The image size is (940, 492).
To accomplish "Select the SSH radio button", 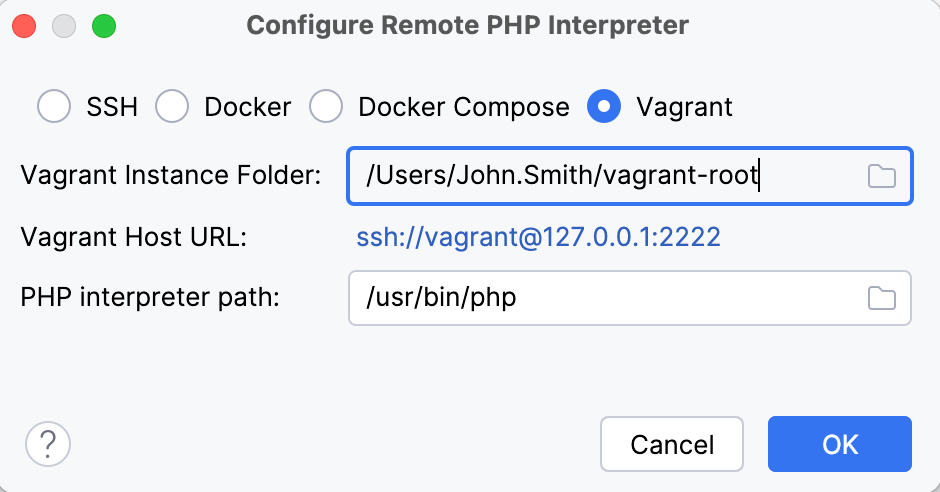I will click(54, 107).
